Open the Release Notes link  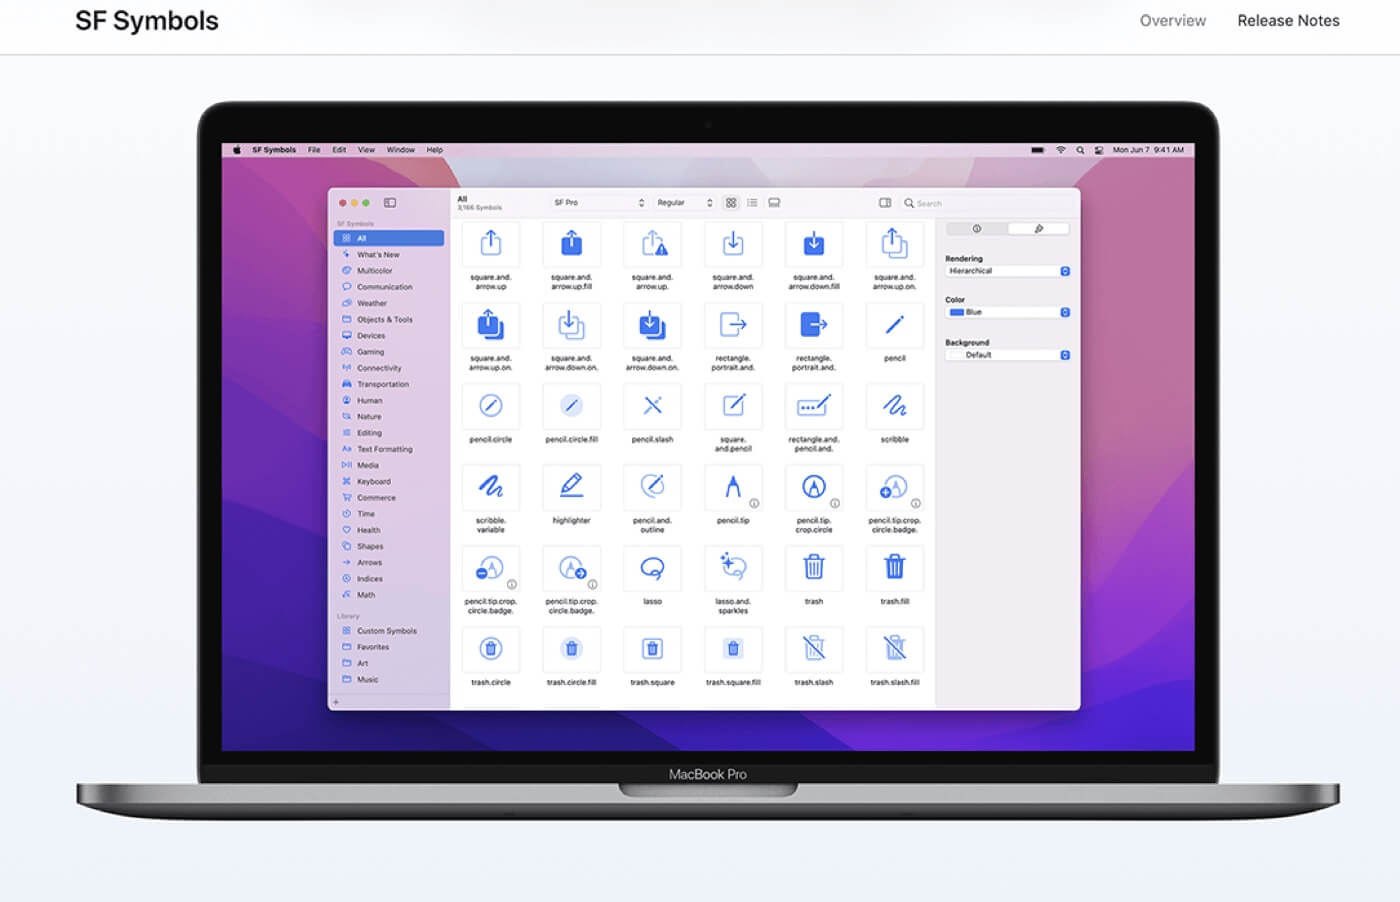[1288, 20]
